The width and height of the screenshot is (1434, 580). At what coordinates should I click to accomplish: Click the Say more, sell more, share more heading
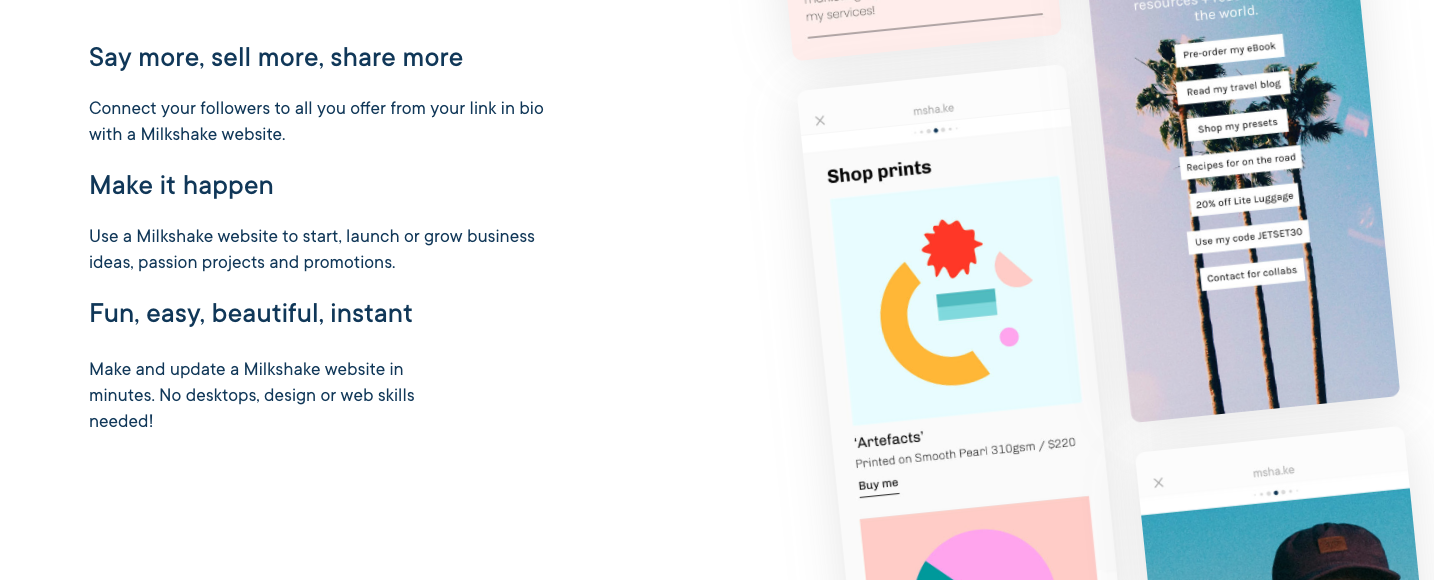pyautogui.click(x=276, y=57)
